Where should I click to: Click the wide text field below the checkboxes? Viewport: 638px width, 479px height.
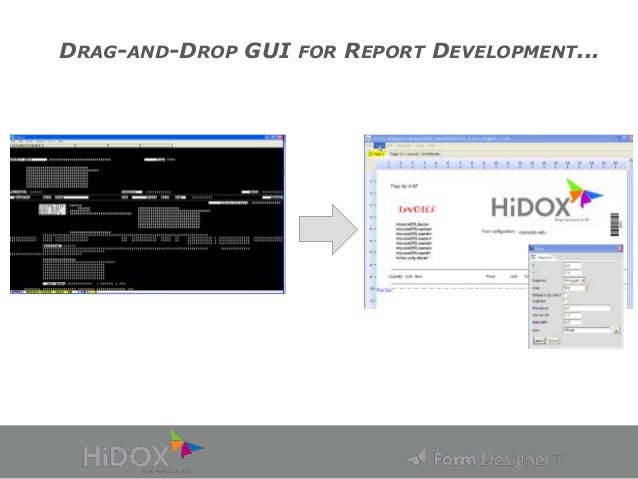tap(586, 308)
